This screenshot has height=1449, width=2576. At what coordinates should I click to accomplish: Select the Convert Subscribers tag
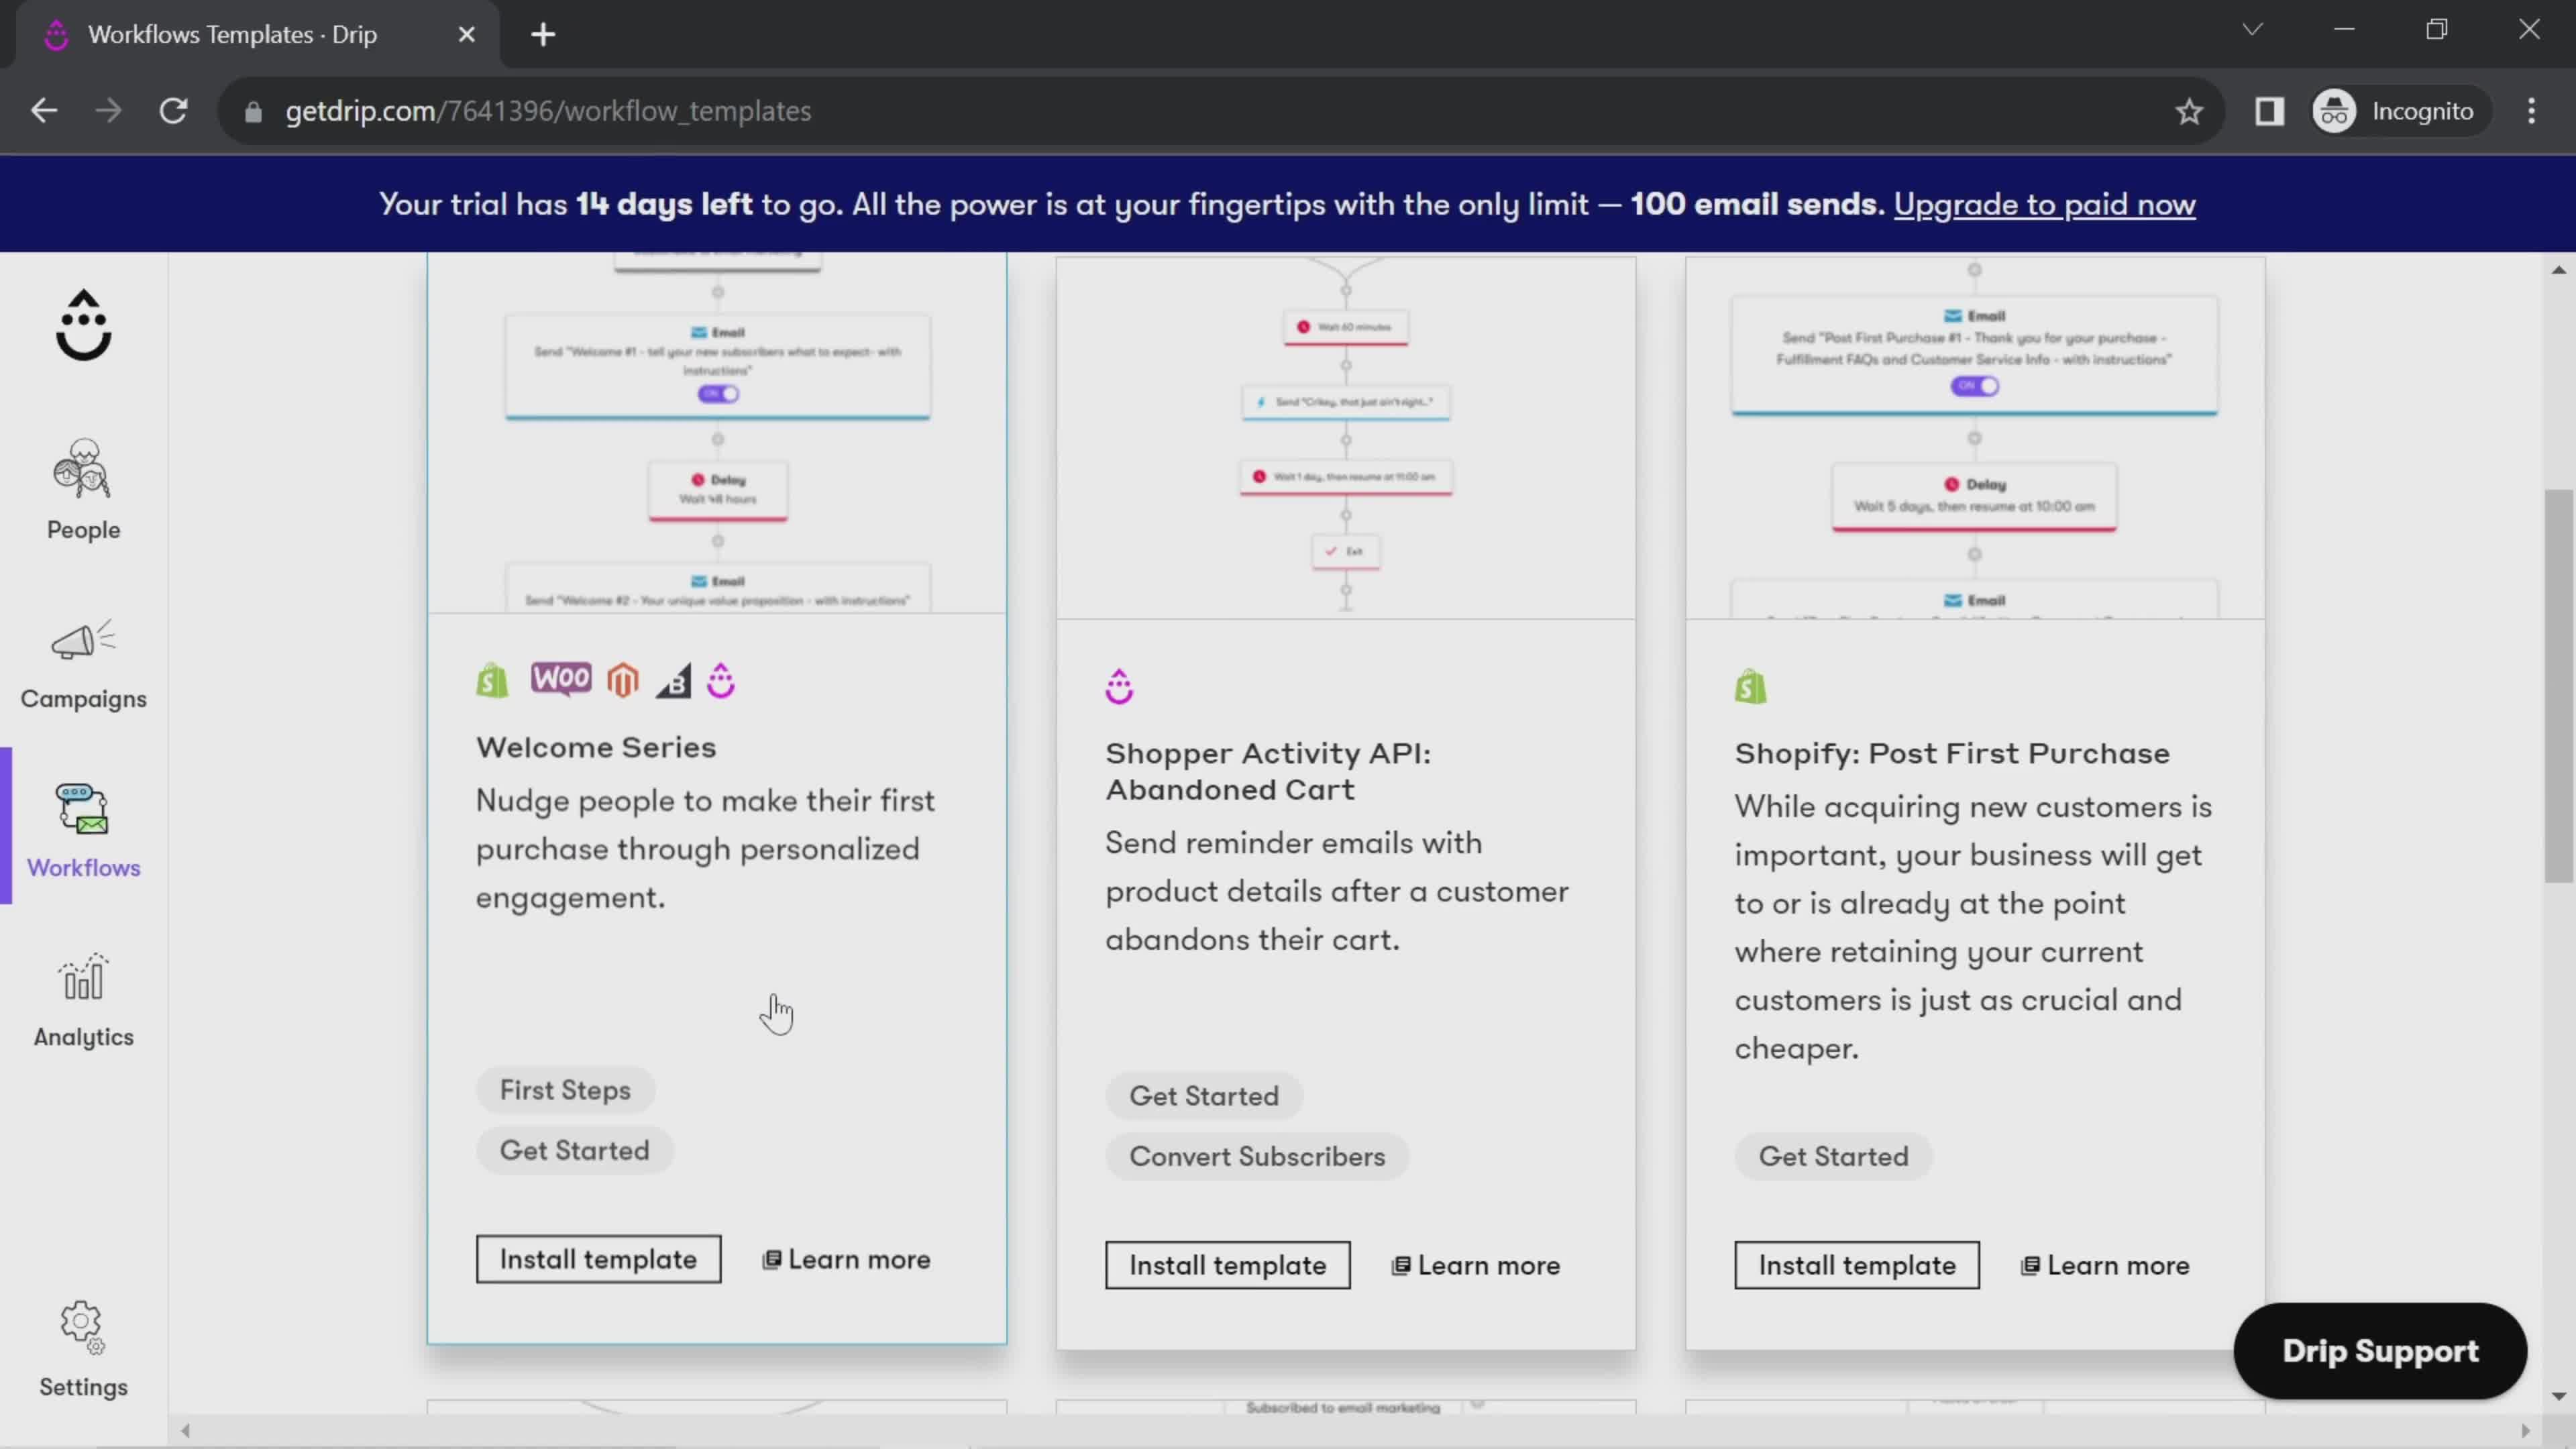(1257, 1156)
